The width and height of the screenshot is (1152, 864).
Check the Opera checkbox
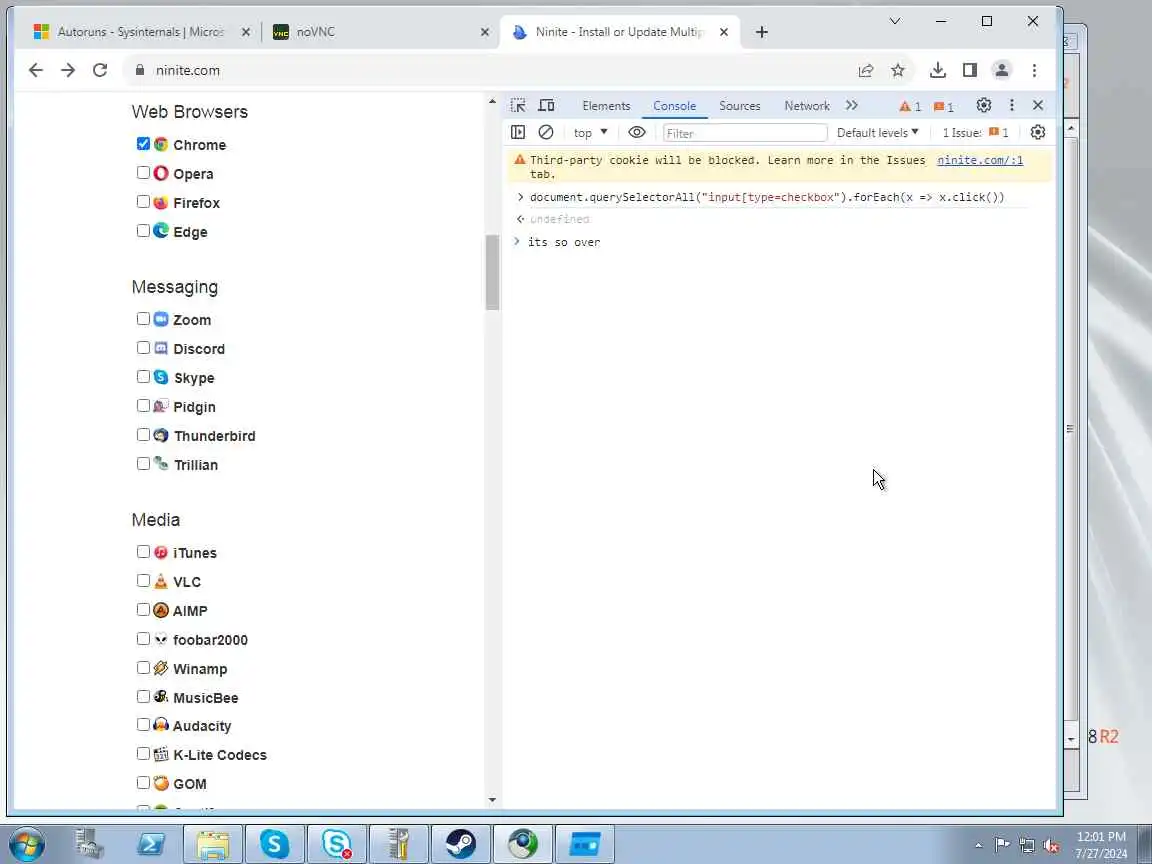tap(143, 173)
